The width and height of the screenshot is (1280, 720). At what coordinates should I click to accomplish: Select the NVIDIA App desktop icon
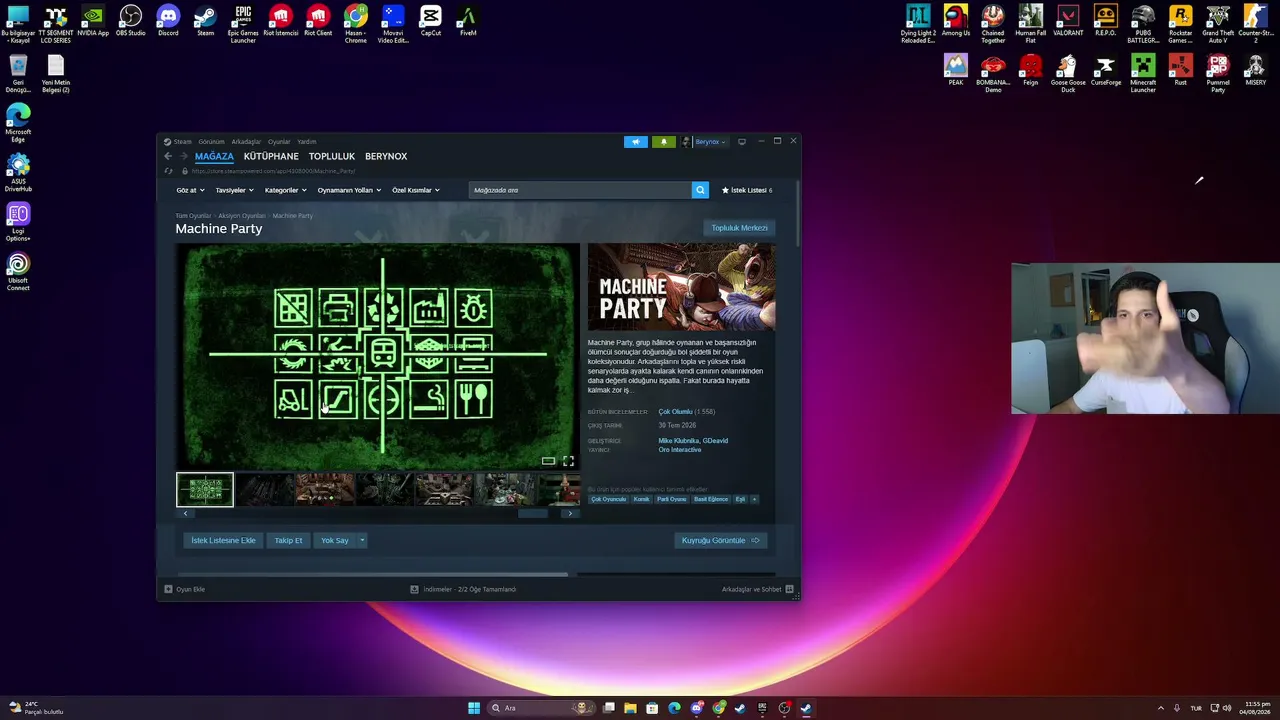(93, 21)
